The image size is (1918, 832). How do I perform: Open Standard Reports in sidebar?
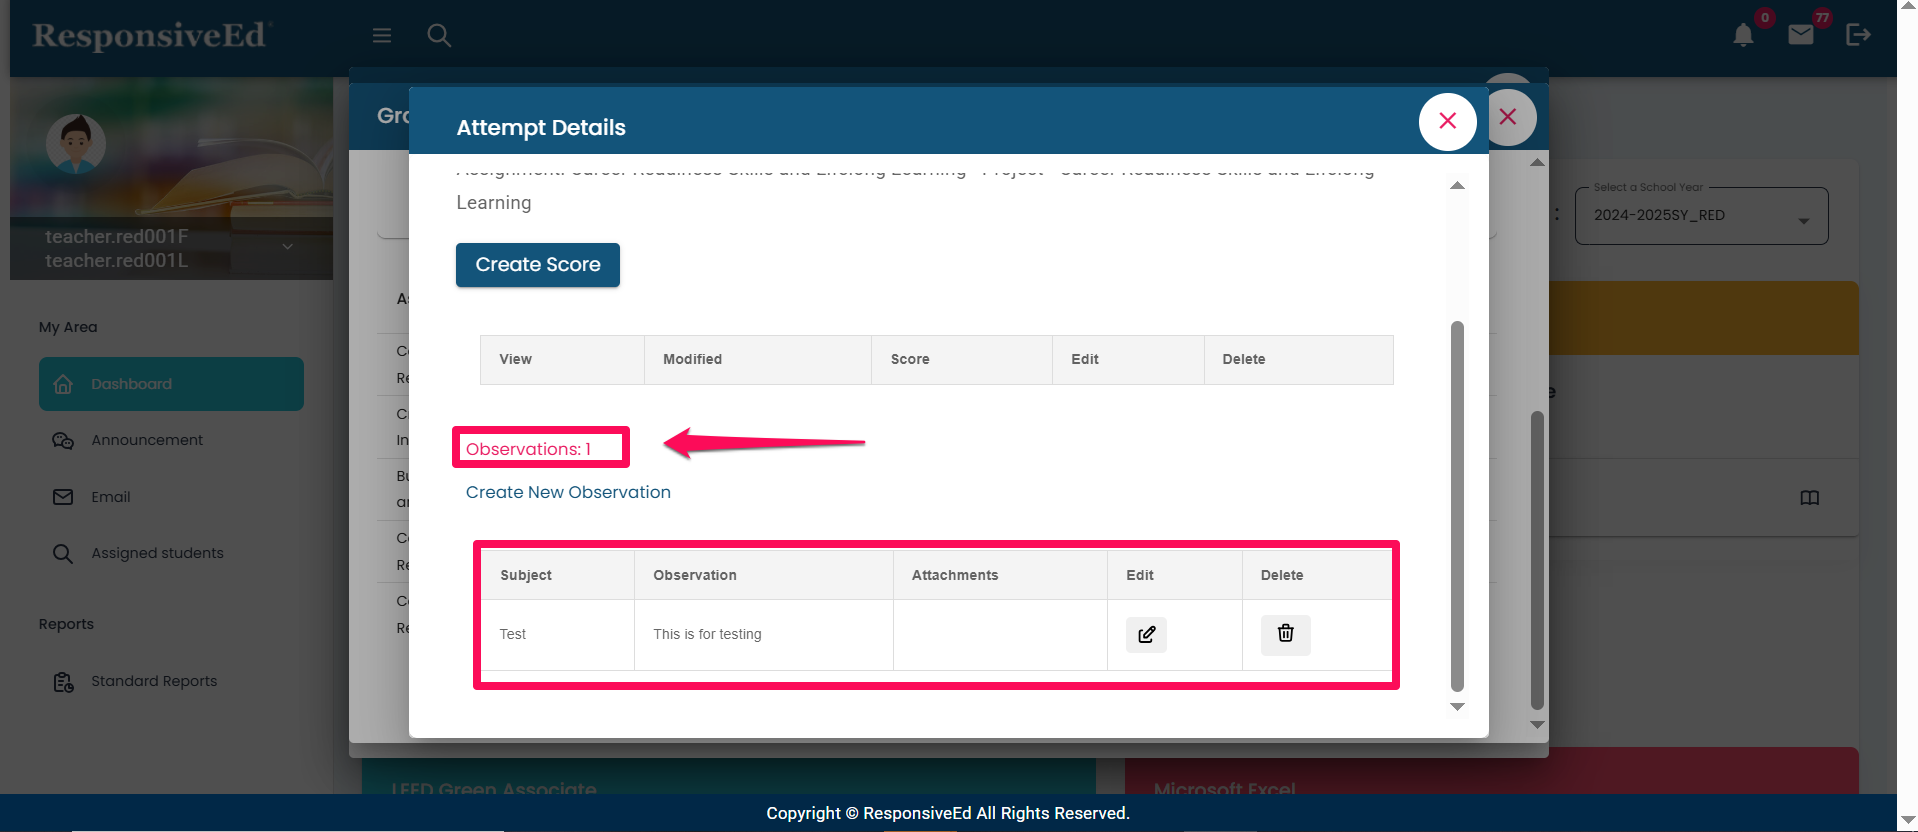[154, 681]
